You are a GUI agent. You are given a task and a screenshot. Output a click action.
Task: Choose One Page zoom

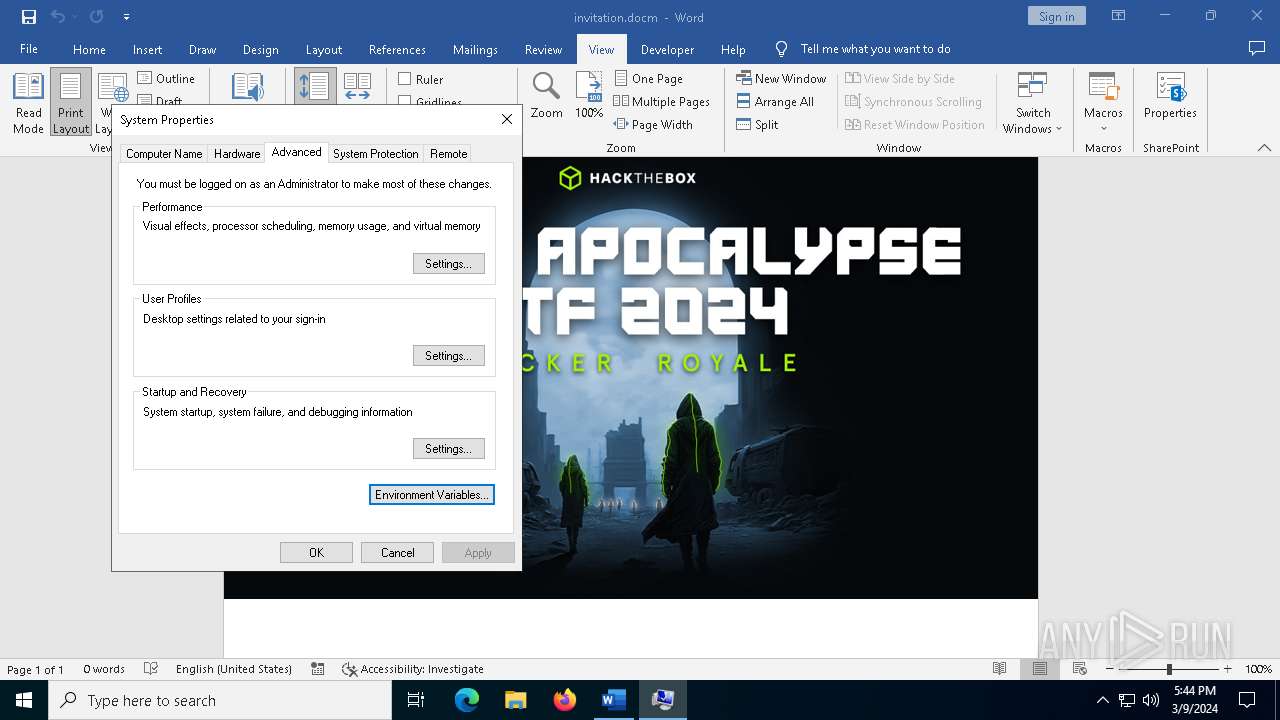(x=649, y=78)
